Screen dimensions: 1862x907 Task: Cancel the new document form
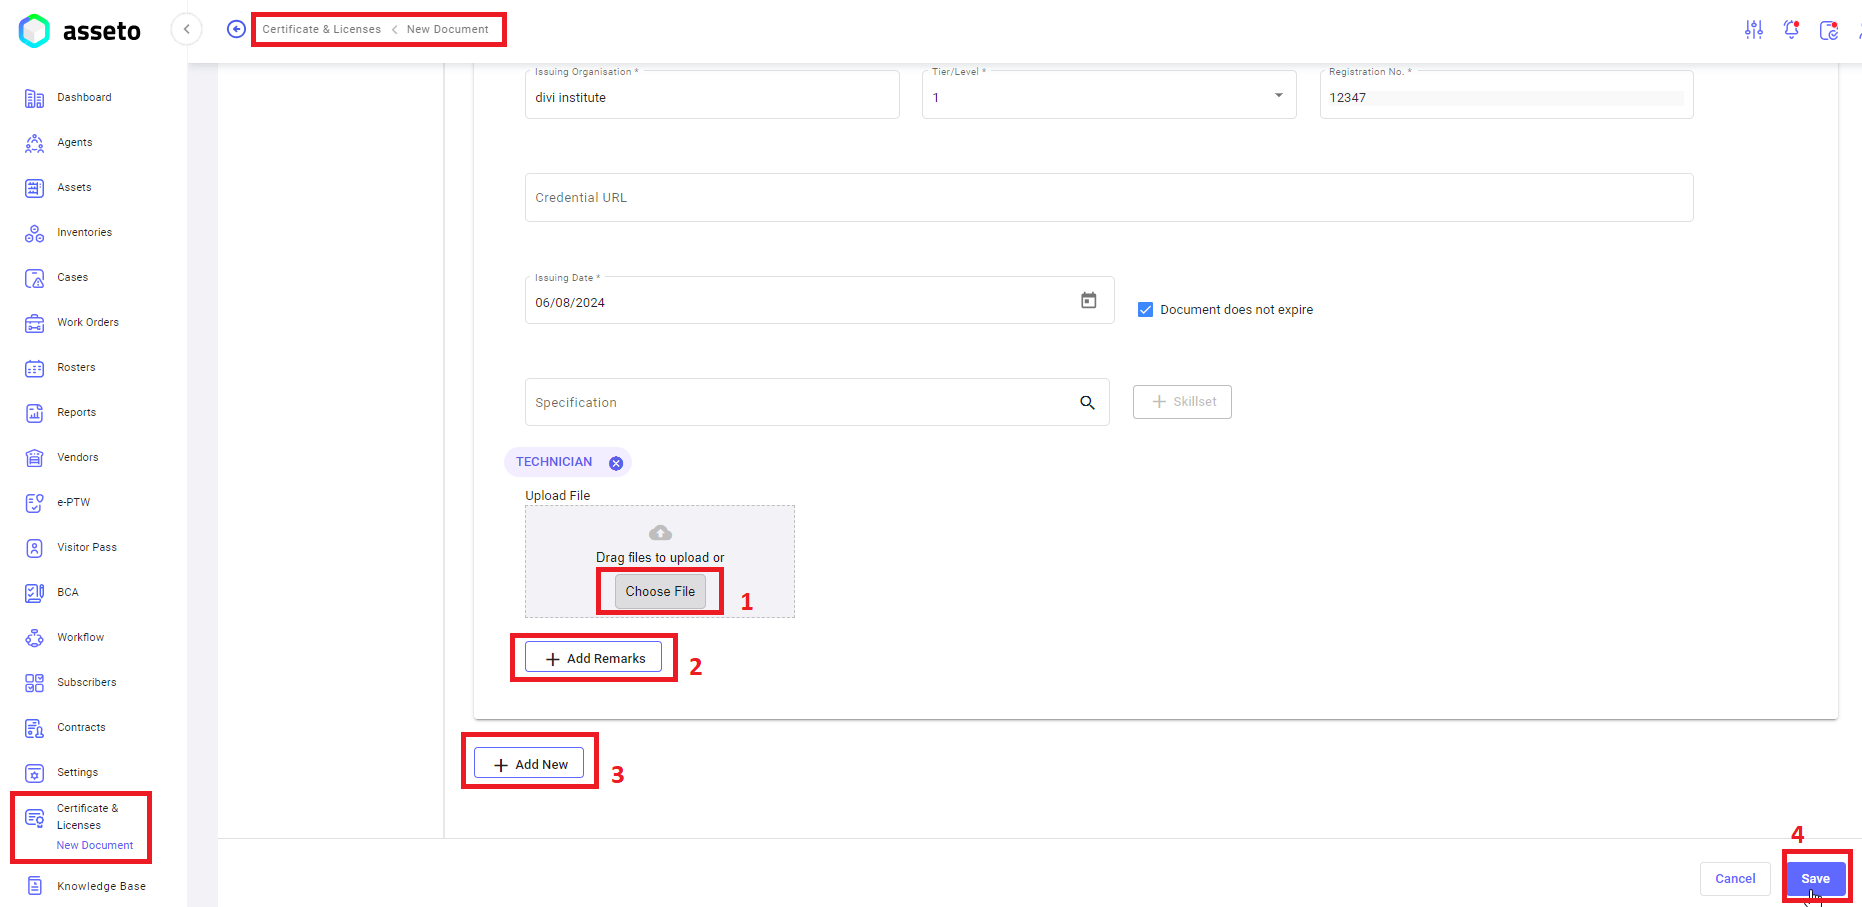click(x=1735, y=879)
